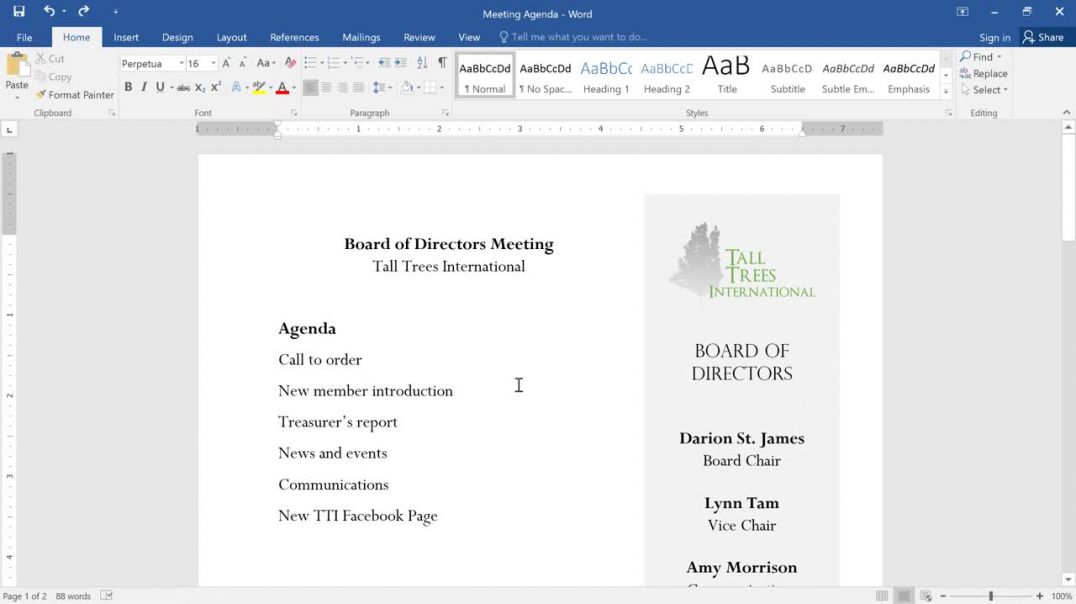Image resolution: width=1076 pixels, height=604 pixels.
Task: Switch to the Insert tab
Action: tap(126, 37)
